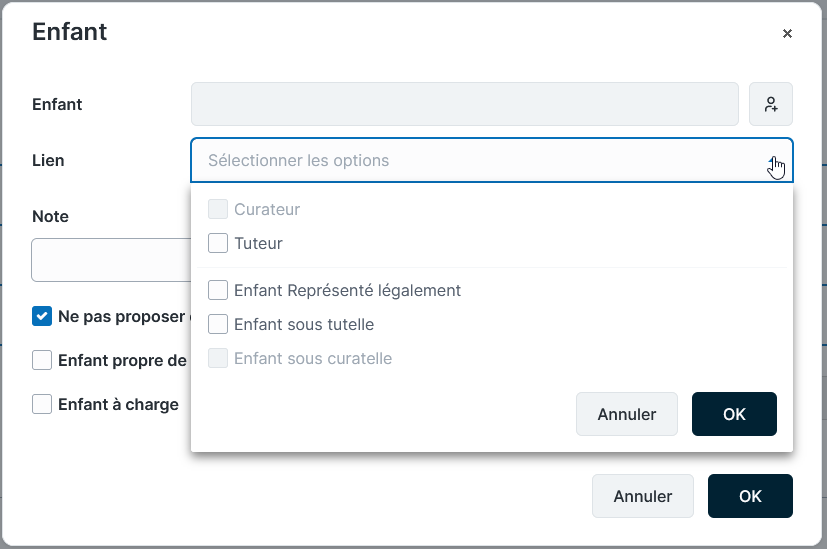Cancel the dialog with the bottom Annuler
Image resolution: width=827 pixels, height=549 pixels.
pos(642,496)
